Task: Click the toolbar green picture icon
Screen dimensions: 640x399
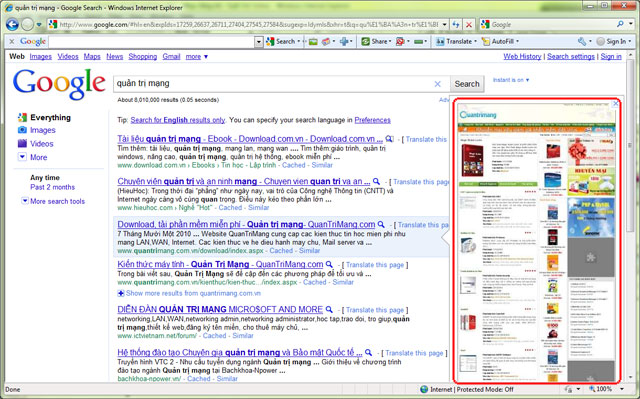Action: (x=313, y=42)
